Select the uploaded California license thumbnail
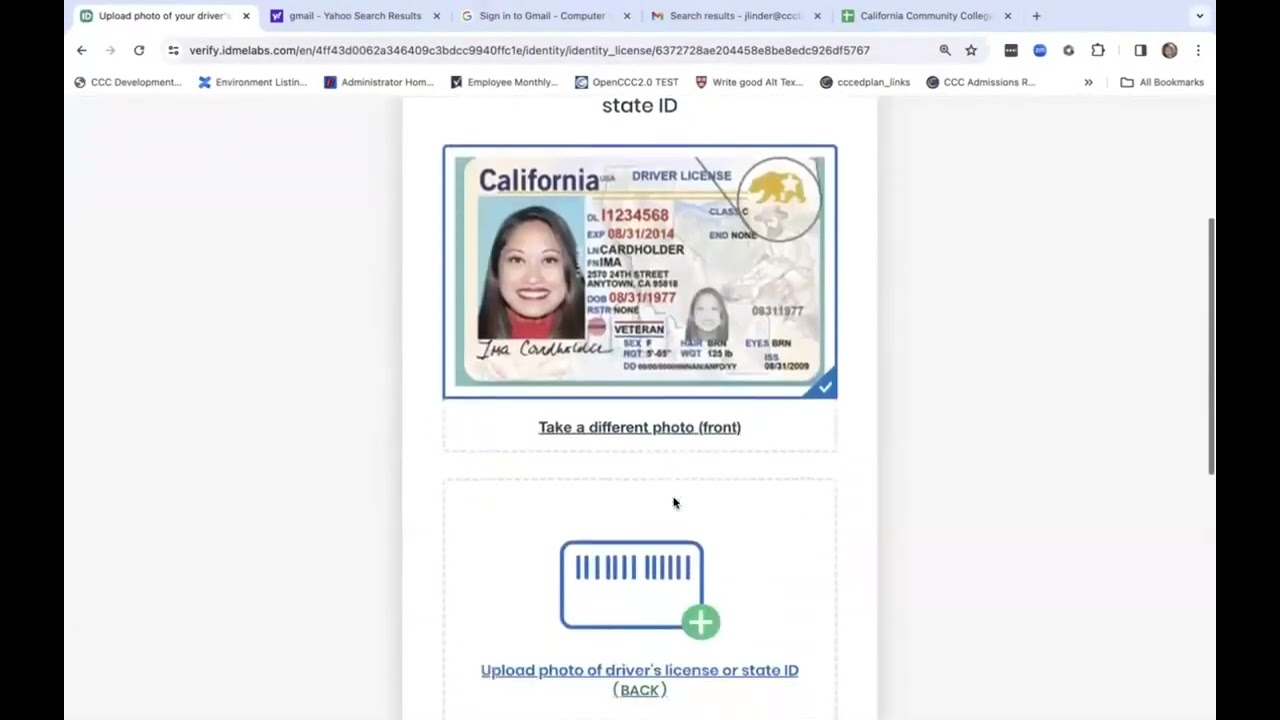The height and width of the screenshot is (720, 1280). click(640, 271)
